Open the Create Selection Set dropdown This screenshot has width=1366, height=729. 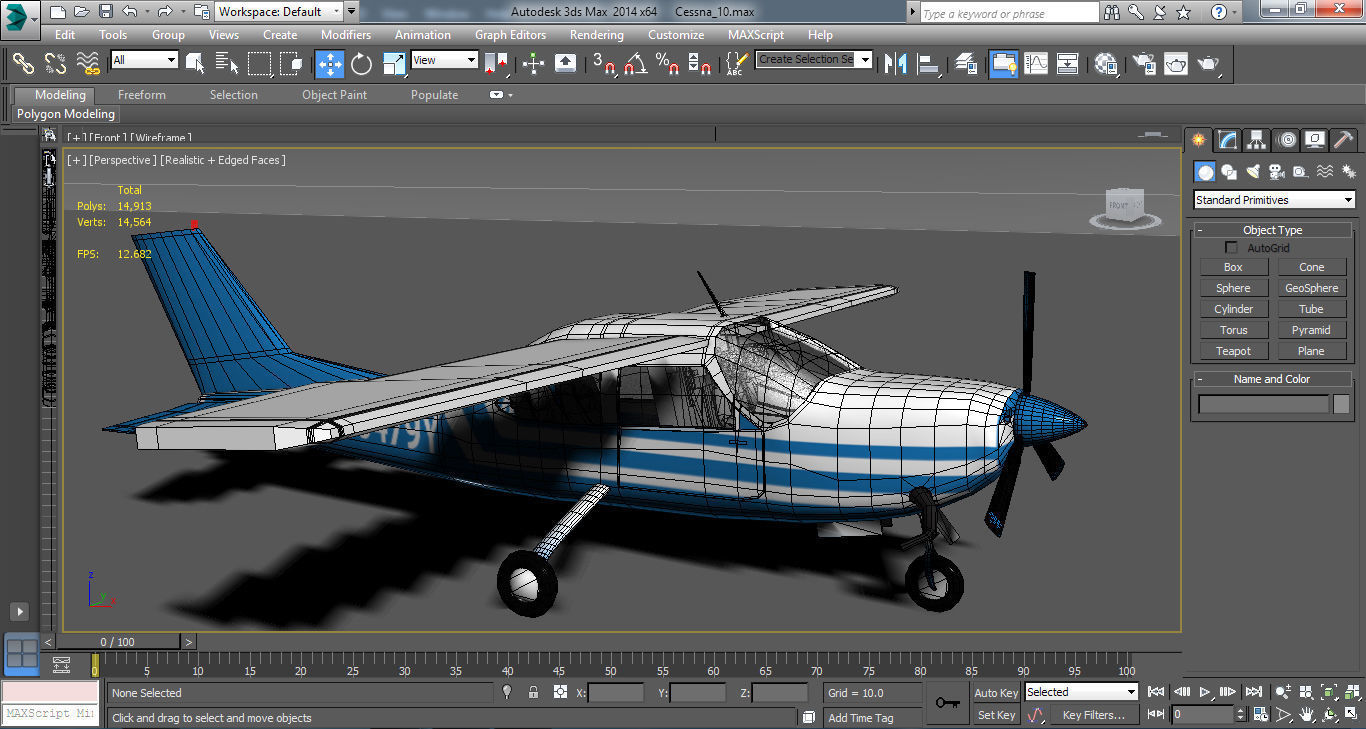[814, 59]
